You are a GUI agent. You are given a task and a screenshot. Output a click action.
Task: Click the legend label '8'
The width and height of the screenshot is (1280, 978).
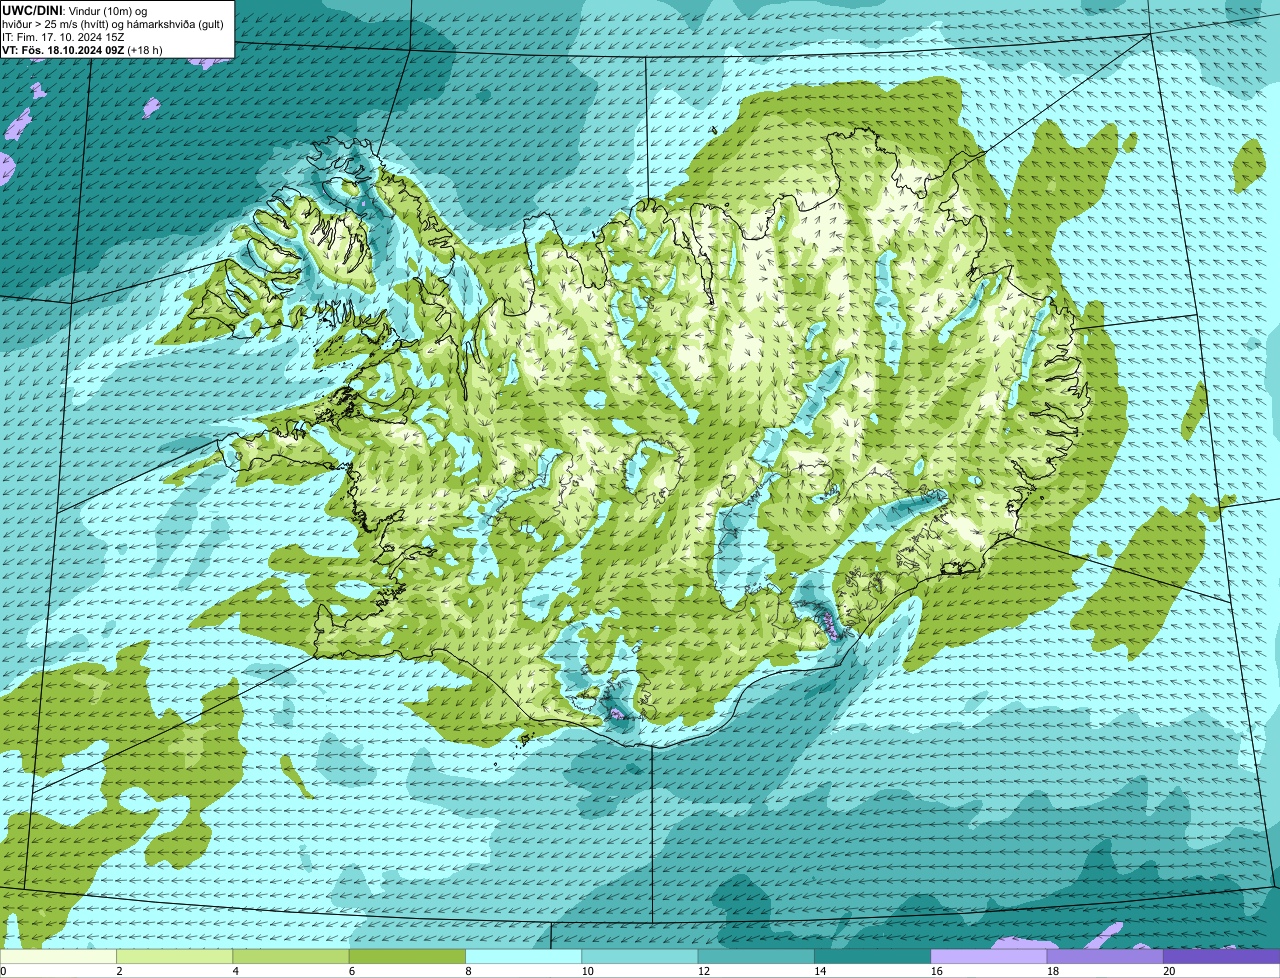coord(468,971)
